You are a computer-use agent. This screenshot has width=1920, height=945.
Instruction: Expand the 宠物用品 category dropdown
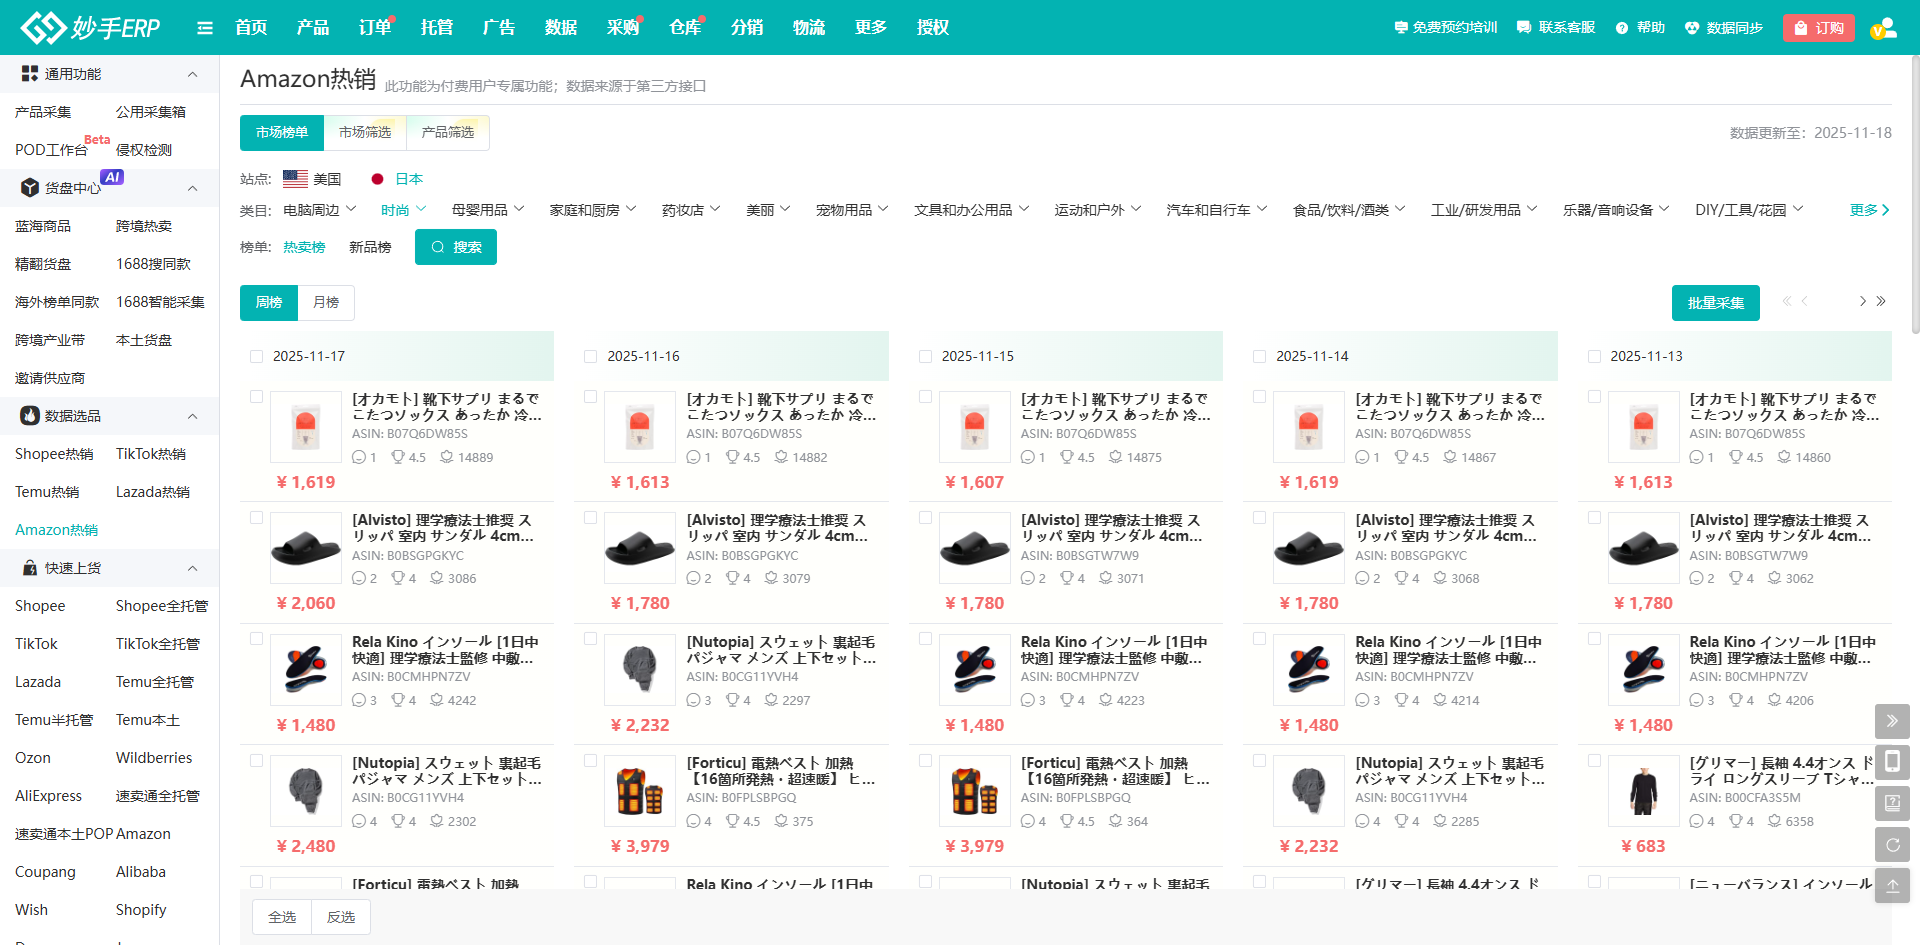(851, 210)
